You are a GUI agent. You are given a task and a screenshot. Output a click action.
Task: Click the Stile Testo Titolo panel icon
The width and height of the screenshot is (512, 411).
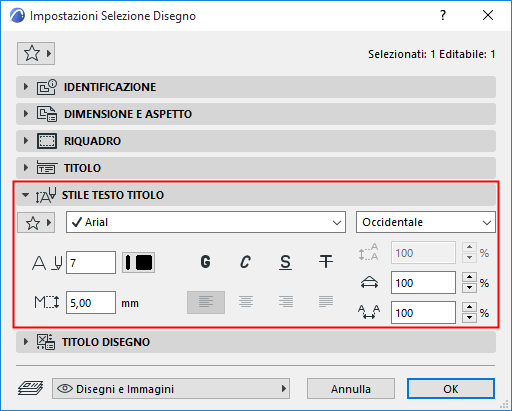pos(46,195)
